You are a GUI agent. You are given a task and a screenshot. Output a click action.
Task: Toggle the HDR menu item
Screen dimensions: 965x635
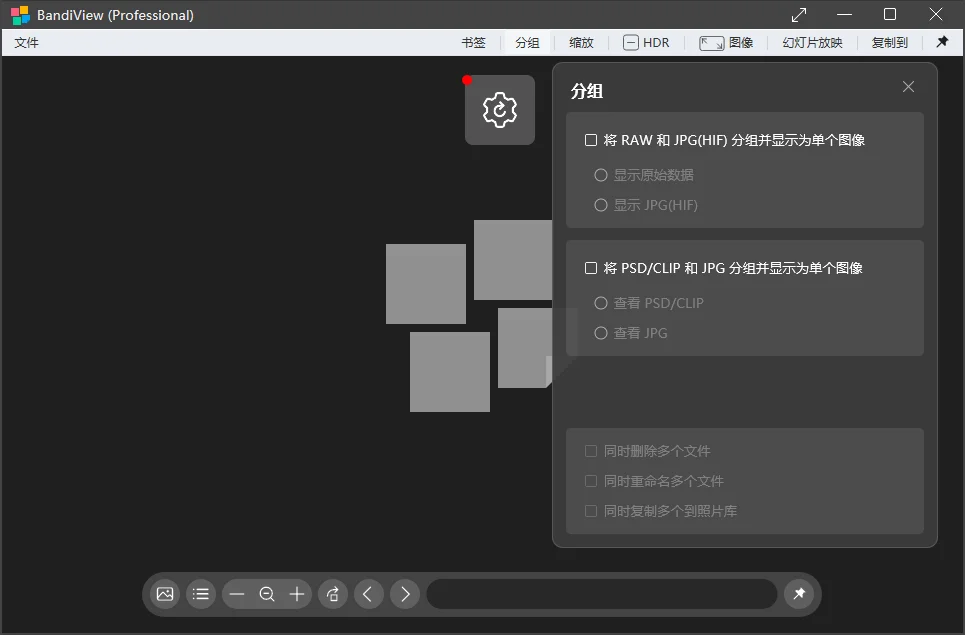click(646, 42)
